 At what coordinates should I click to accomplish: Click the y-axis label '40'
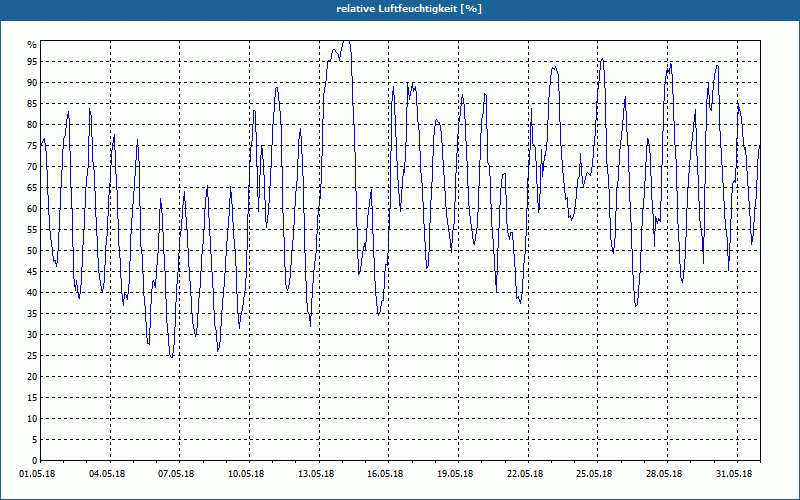[32, 292]
